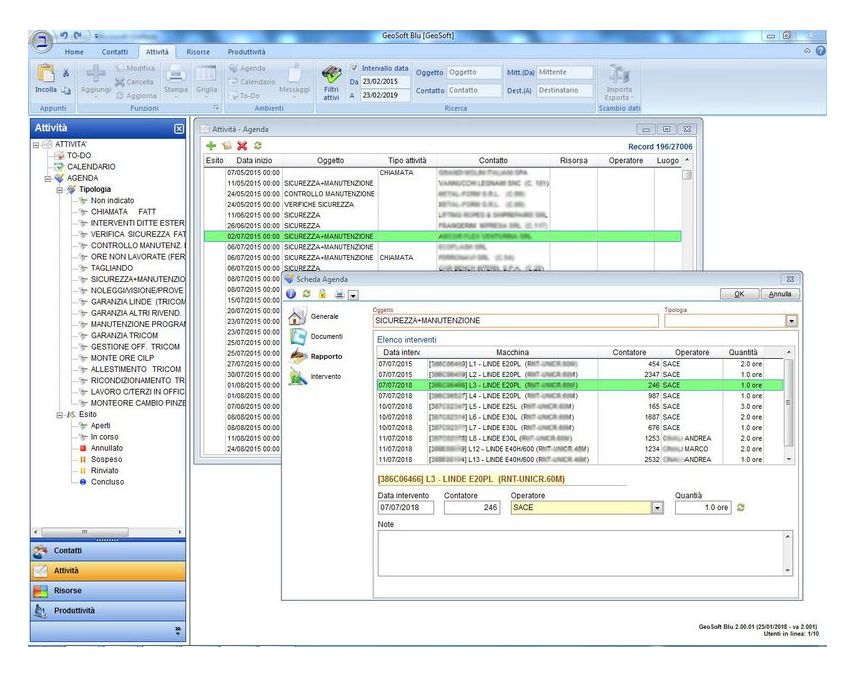Click the Macchina column header
Screen dimensions: 856x678
pos(512,353)
